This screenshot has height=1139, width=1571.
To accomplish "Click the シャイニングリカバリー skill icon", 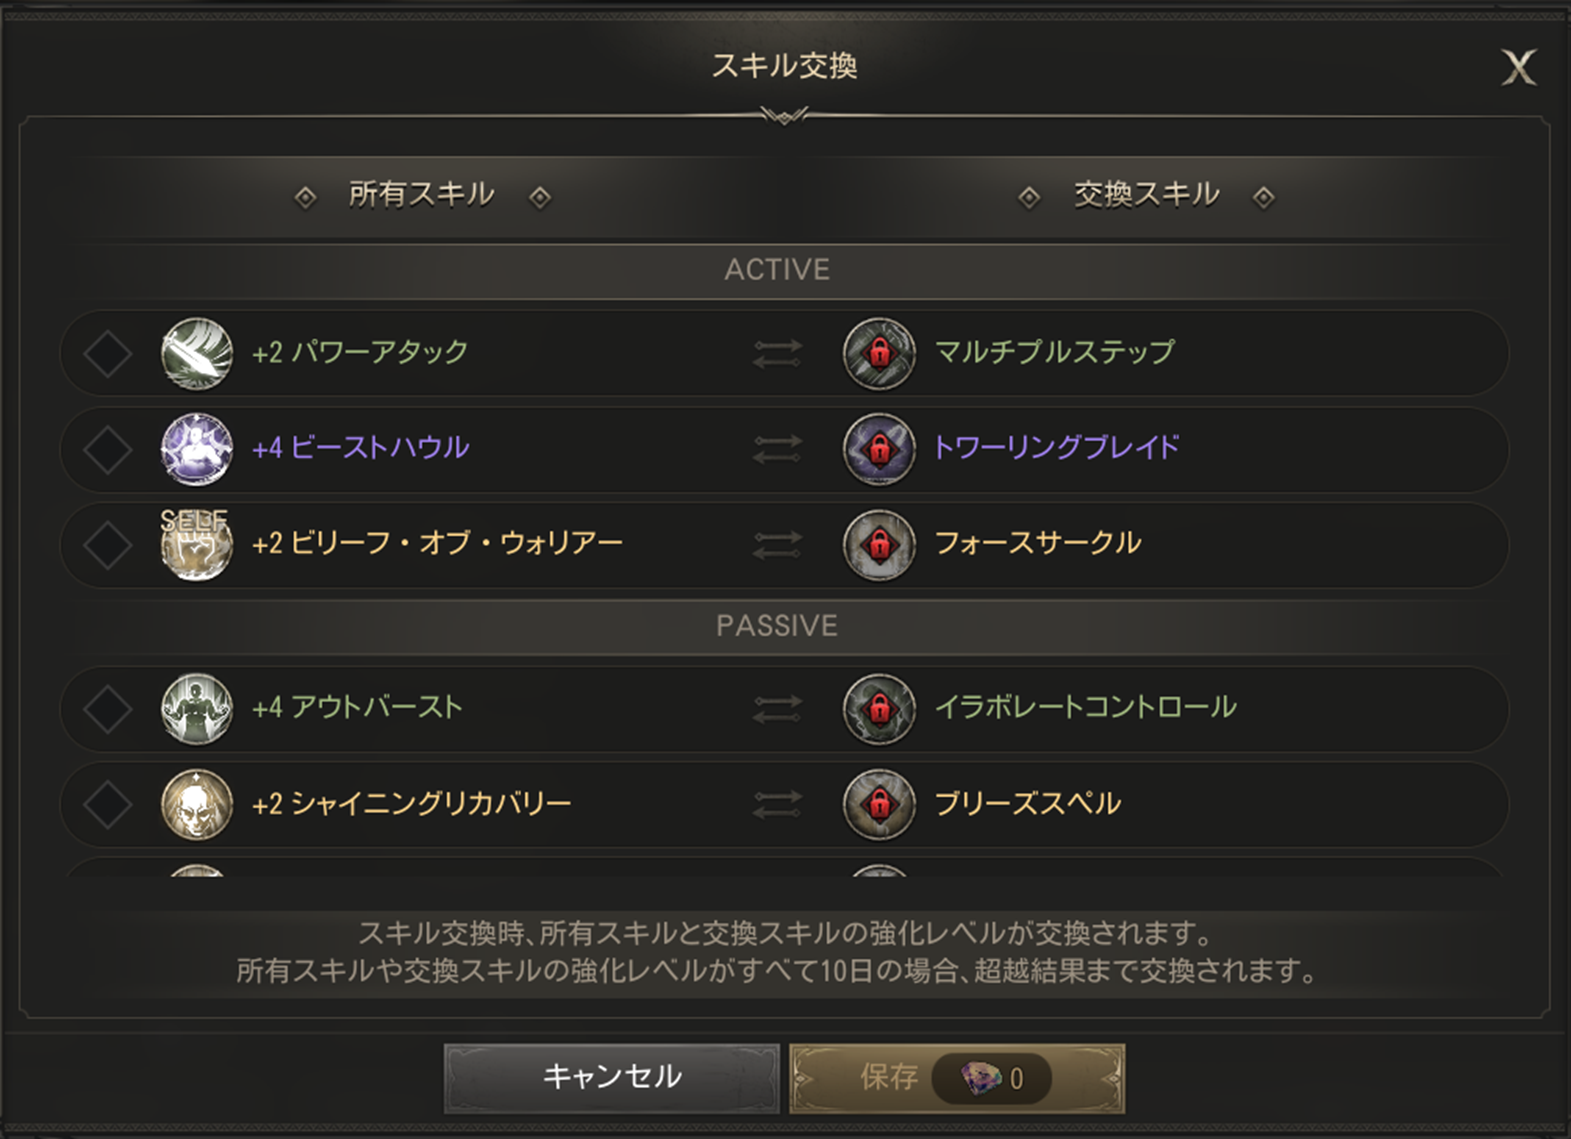I will (x=197, y=805).
